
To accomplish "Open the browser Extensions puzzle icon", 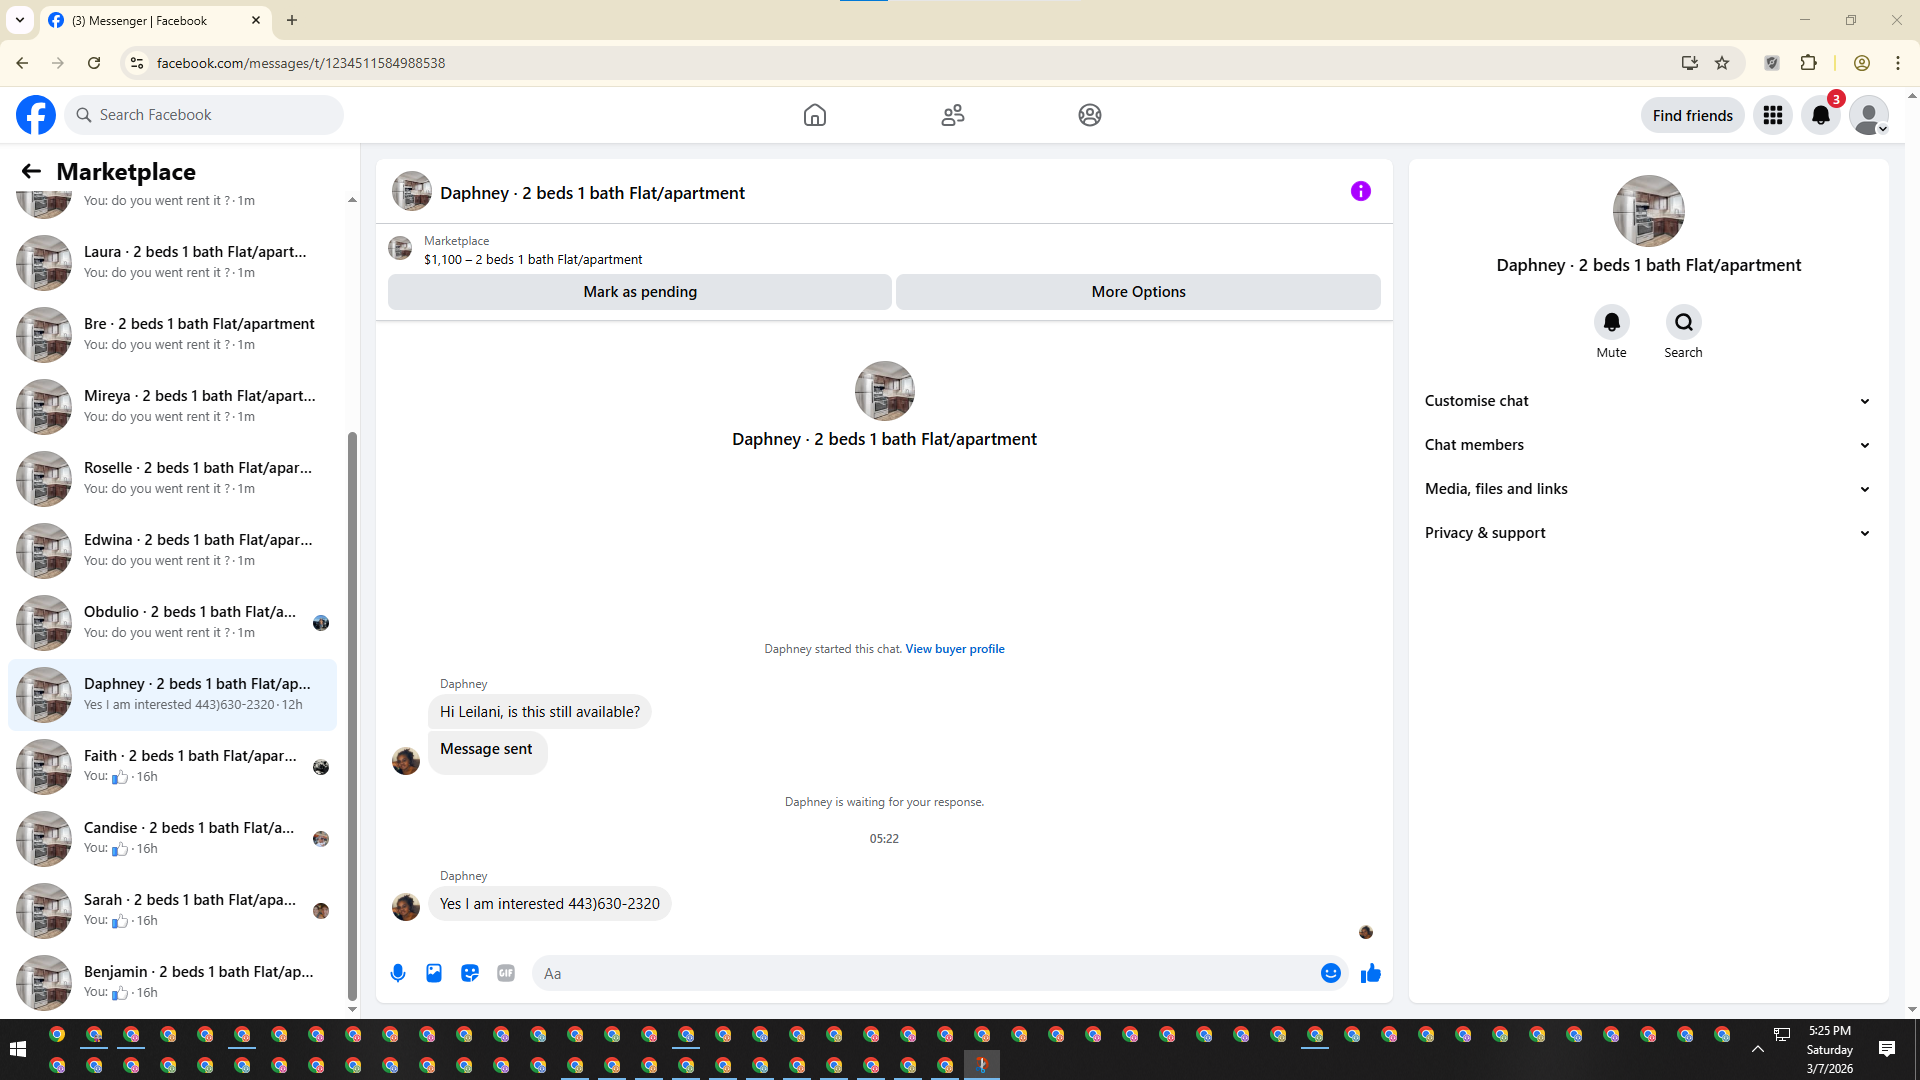I will (1808, 63).
